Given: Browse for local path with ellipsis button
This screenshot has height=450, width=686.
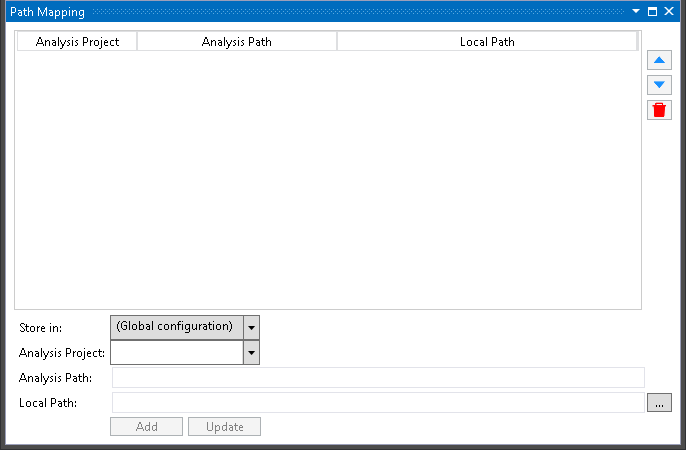Looking at the screenshot, I should [659, 403].
